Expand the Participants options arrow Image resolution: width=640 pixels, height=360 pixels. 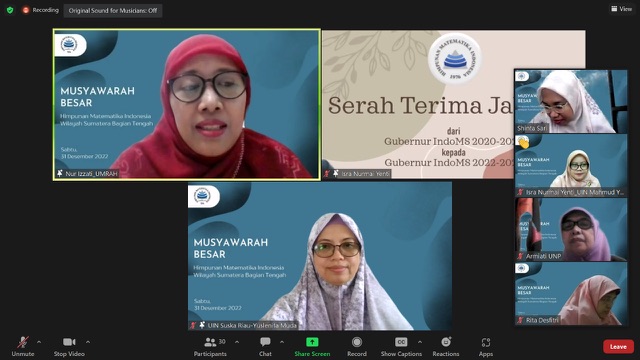[237, 342]
